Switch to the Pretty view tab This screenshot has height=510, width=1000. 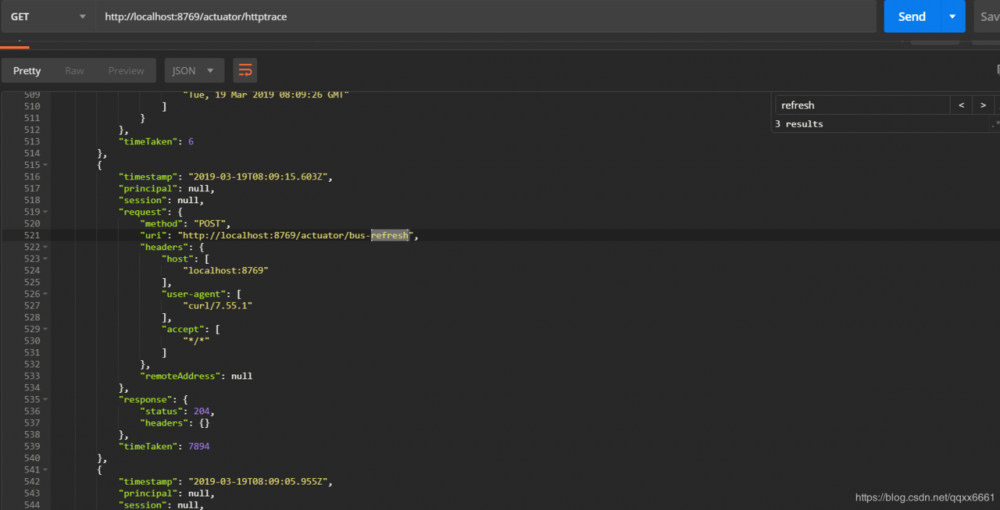27,71
